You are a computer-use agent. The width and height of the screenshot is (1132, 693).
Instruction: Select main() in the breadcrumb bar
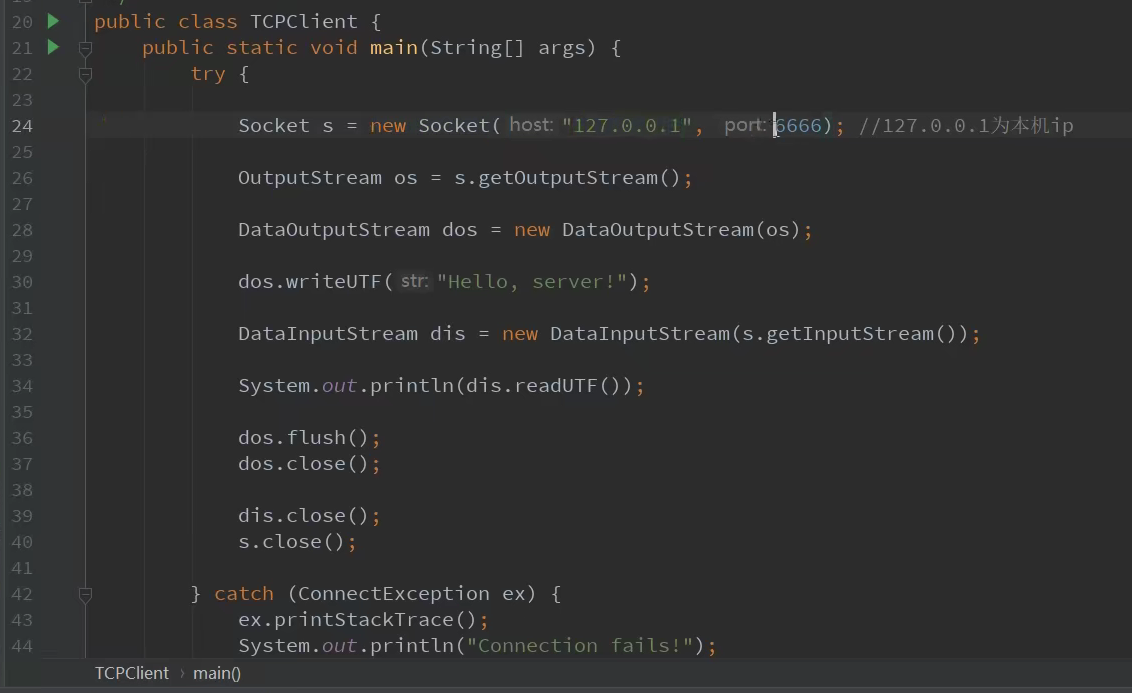click(217, 673)
